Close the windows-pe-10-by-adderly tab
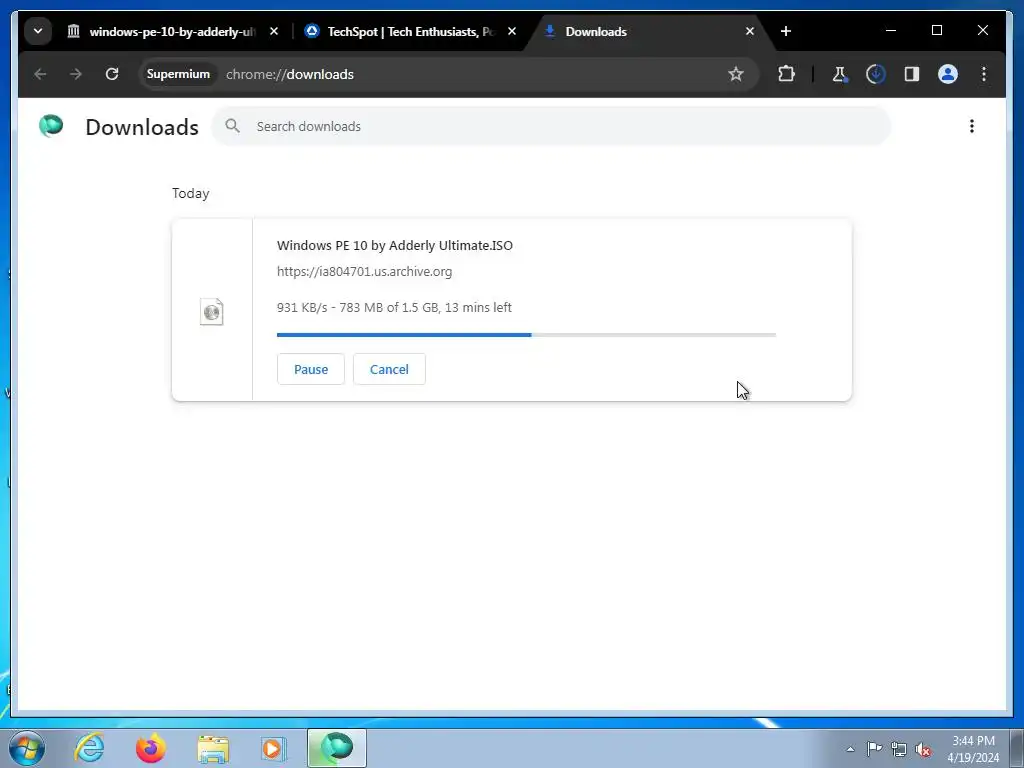1024x768 pixels. (274, 31)
